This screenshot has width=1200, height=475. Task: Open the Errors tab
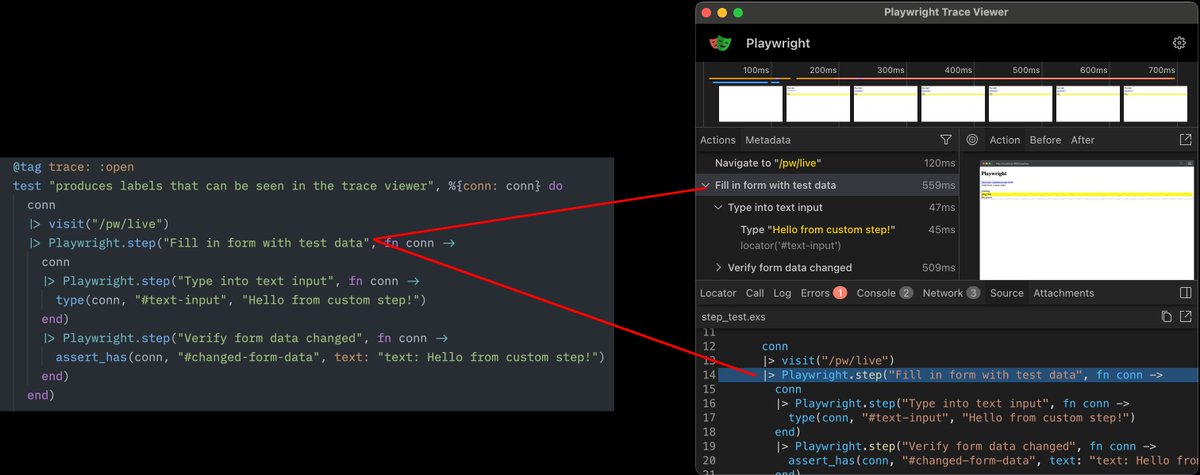pyautogui.click(x=823, y=293)
